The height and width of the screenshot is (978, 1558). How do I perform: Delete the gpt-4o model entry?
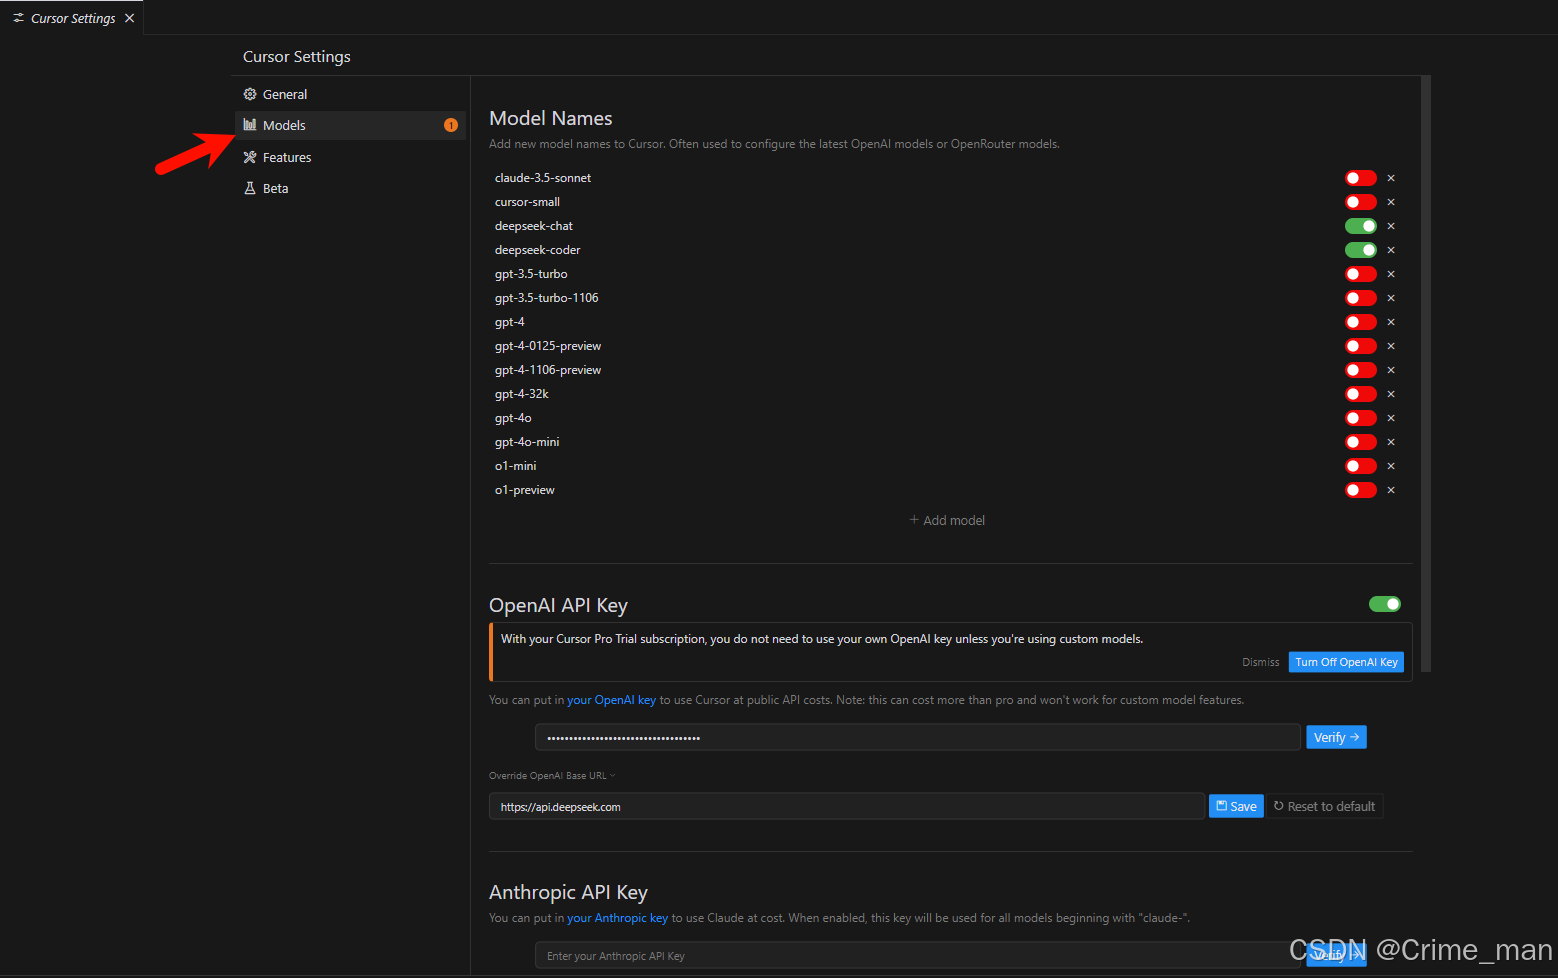click(x=1391, y=418)
